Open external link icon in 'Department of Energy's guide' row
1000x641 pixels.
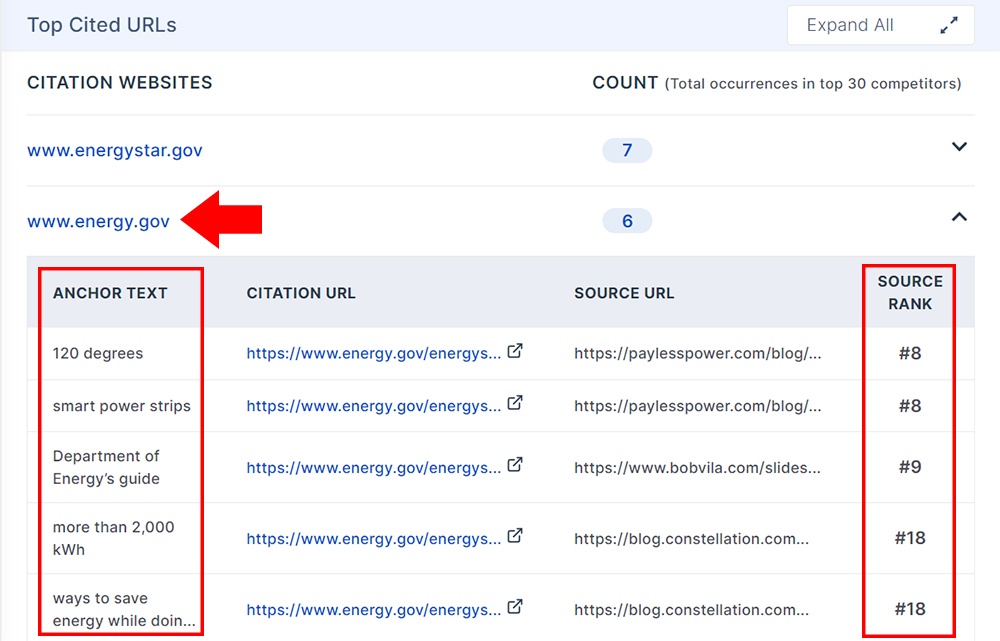point(515,465)
